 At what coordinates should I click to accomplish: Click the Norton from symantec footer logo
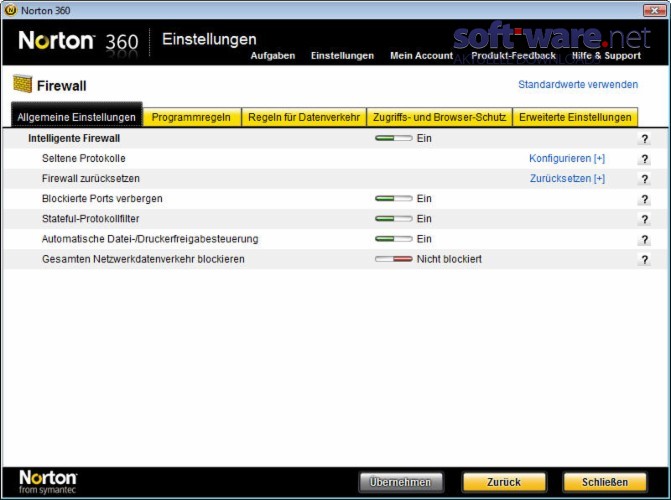pyautogui.click(x=48, y=482)
